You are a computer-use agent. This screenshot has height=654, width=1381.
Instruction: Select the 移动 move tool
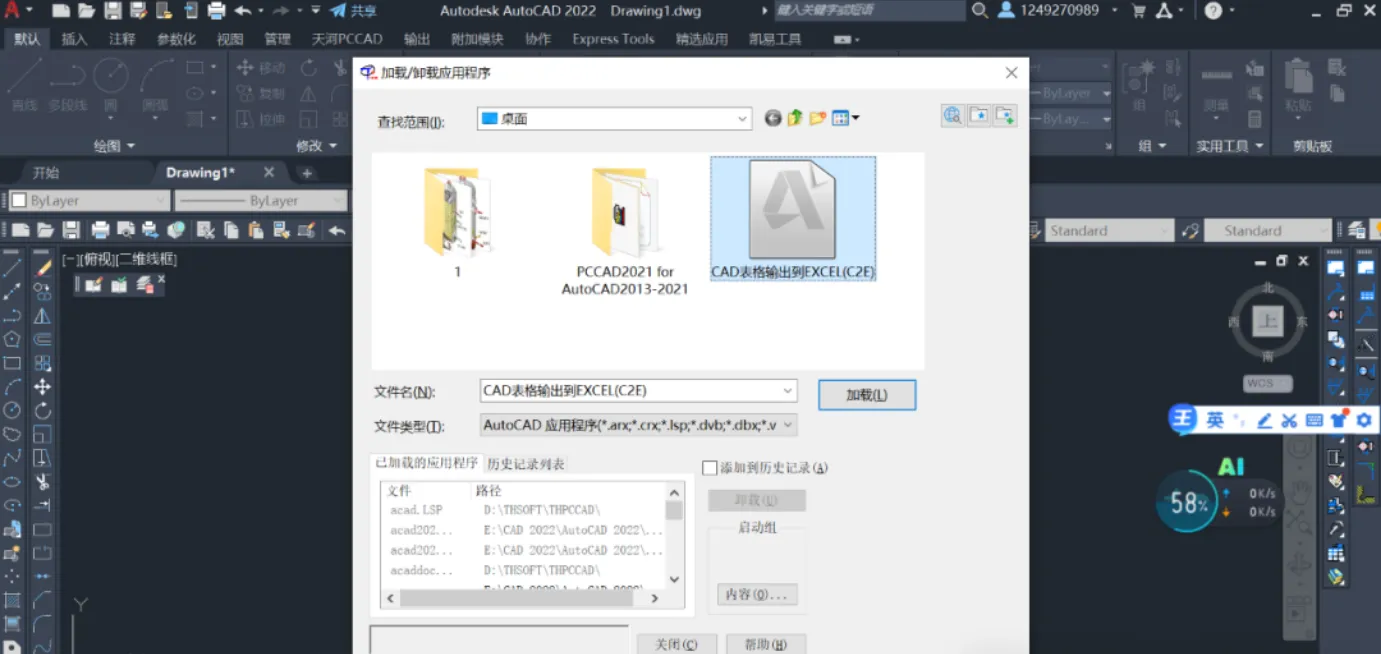pyautogui.click(x=262, y=68)
